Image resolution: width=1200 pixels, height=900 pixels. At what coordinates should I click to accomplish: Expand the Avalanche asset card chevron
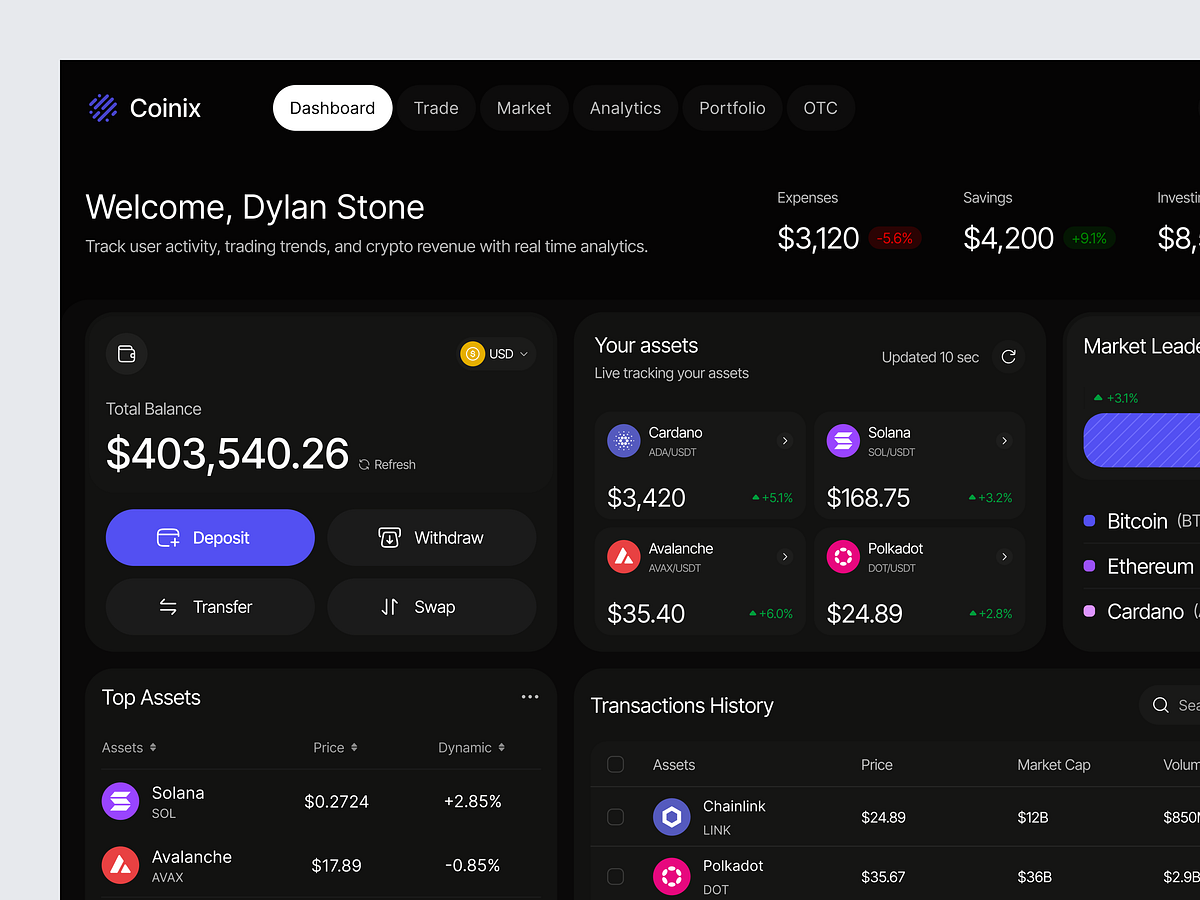pyautogui.click(x=785, y=557)
